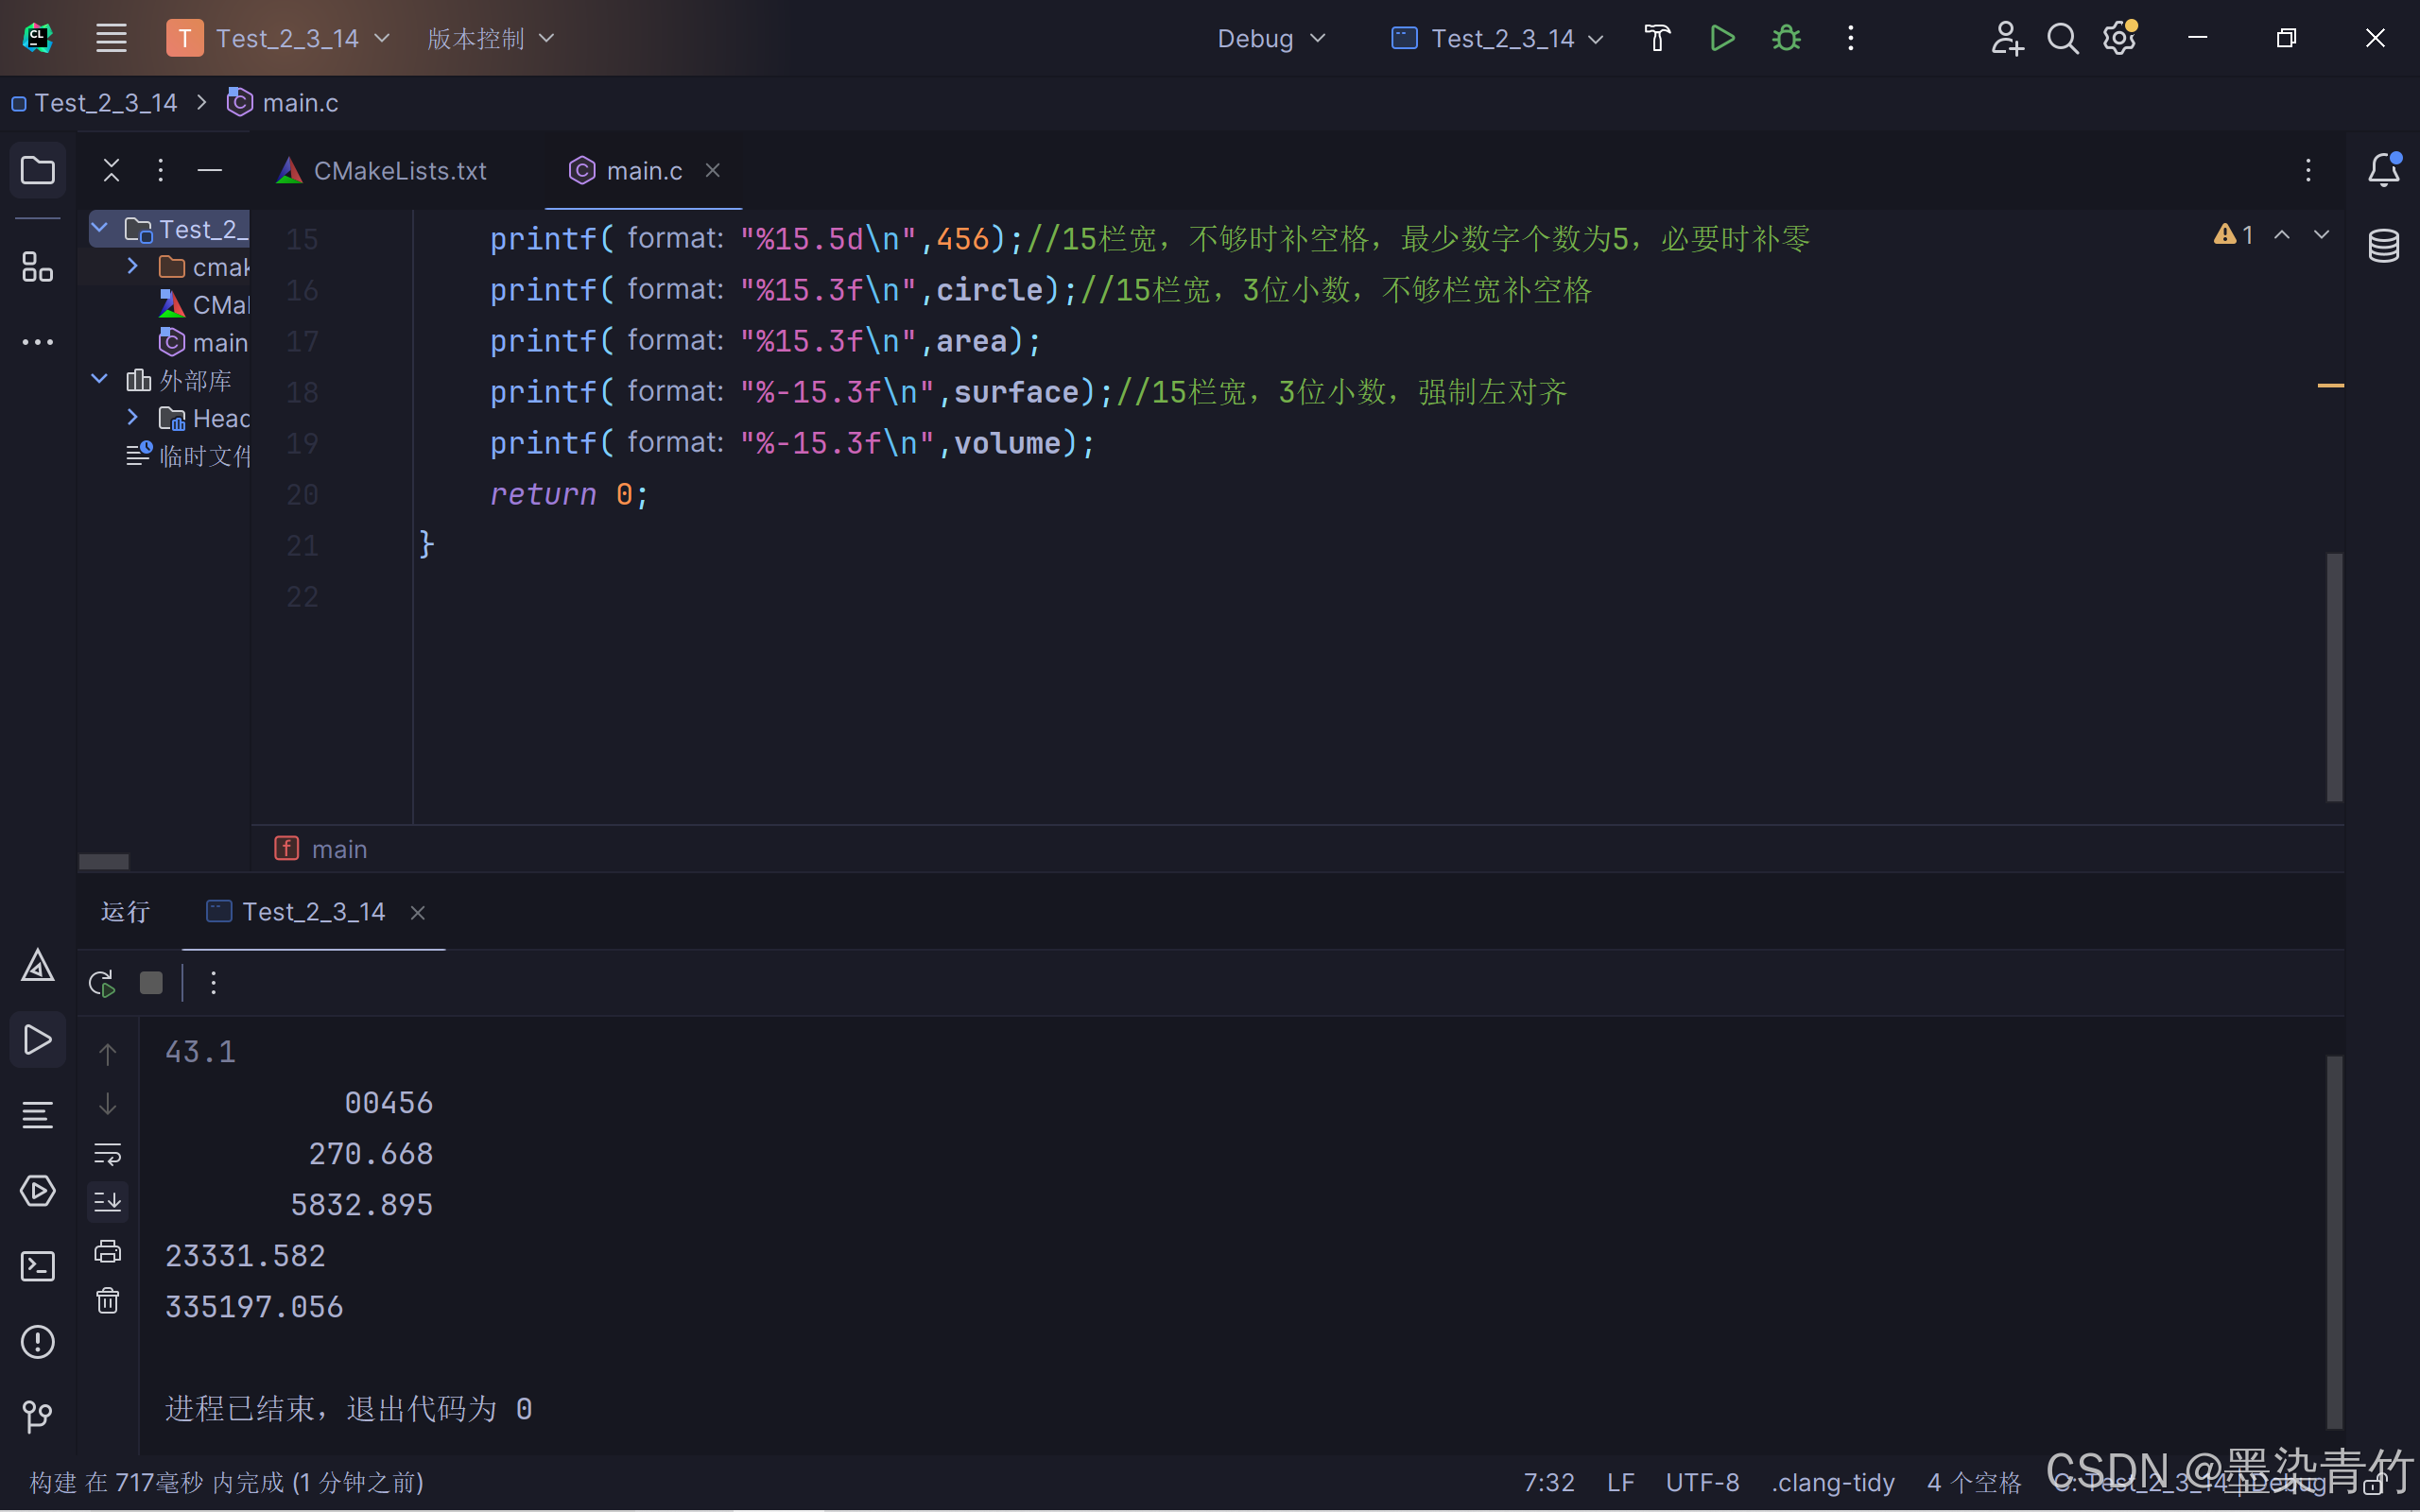Image resolution: width=2420 pixels, height=1512 pixels.
Task: Click the Build hammer icon
Action: click(x=1657, y=38)
